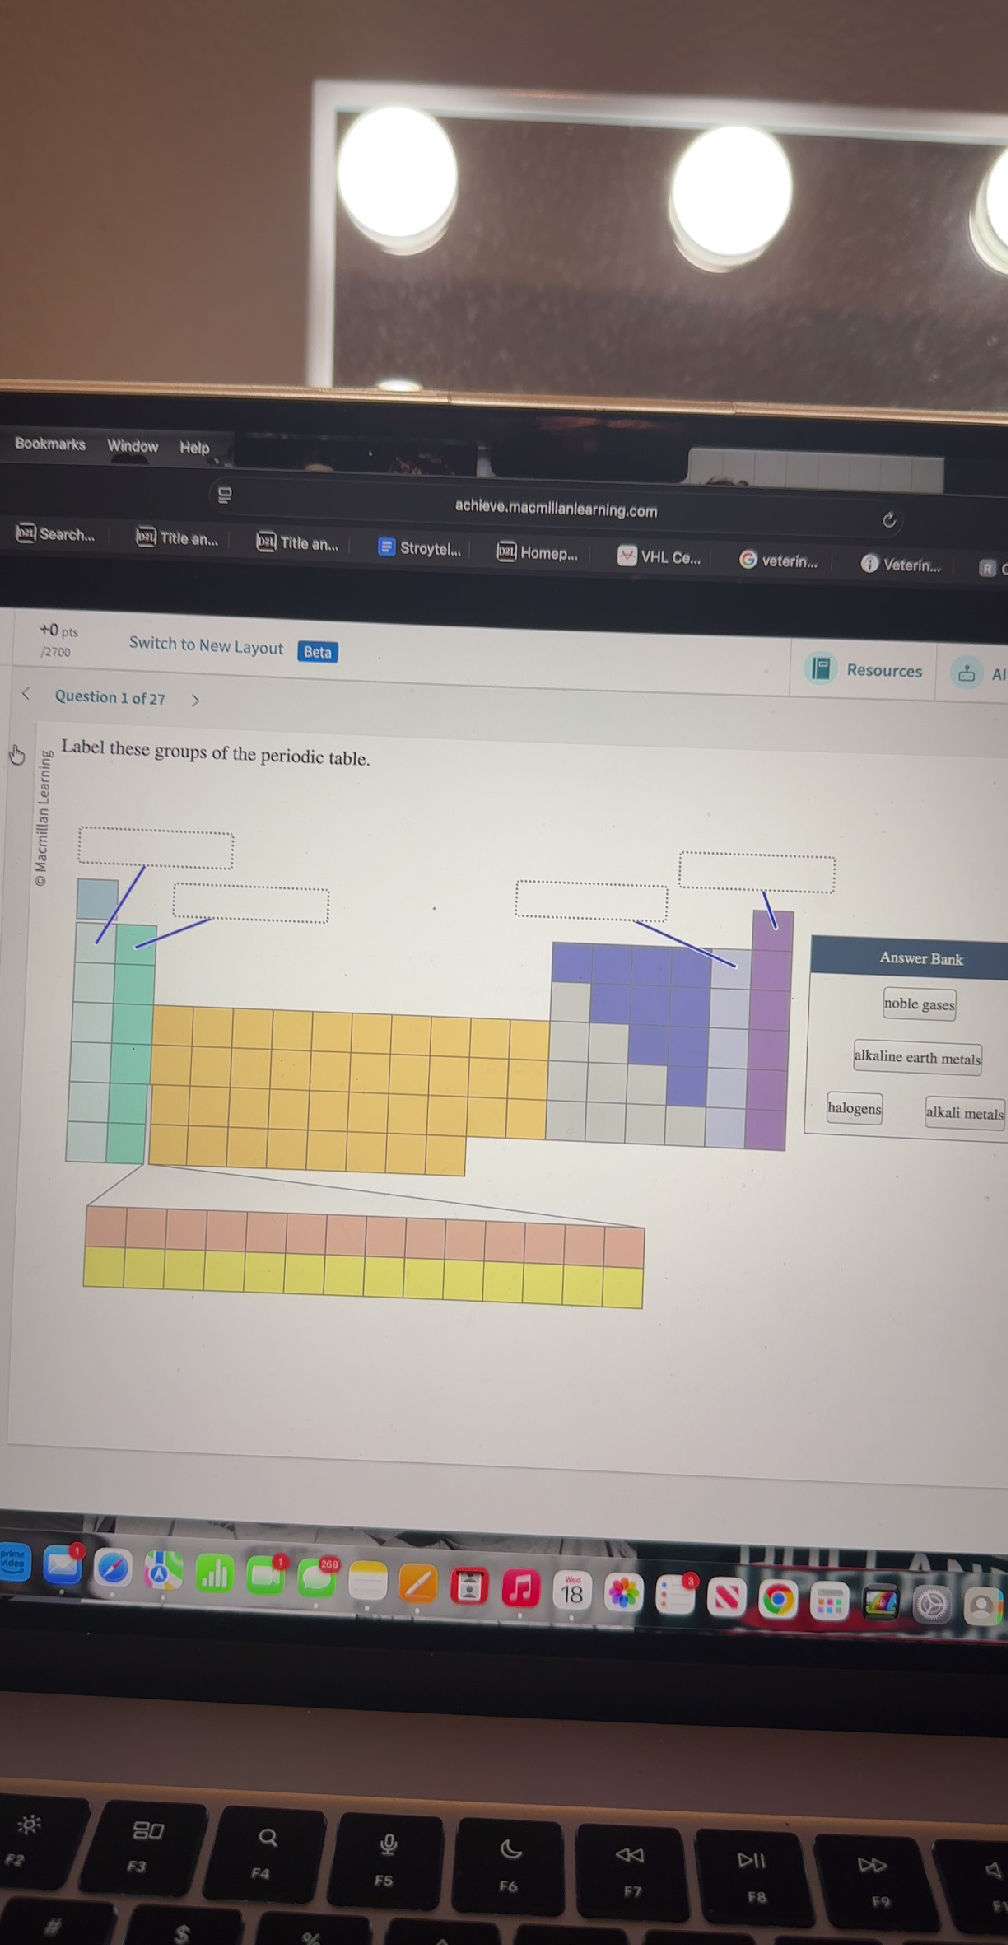Go to the next question arrow
The height and width of the screenshot is (1945, 1008).
[195, 700]
